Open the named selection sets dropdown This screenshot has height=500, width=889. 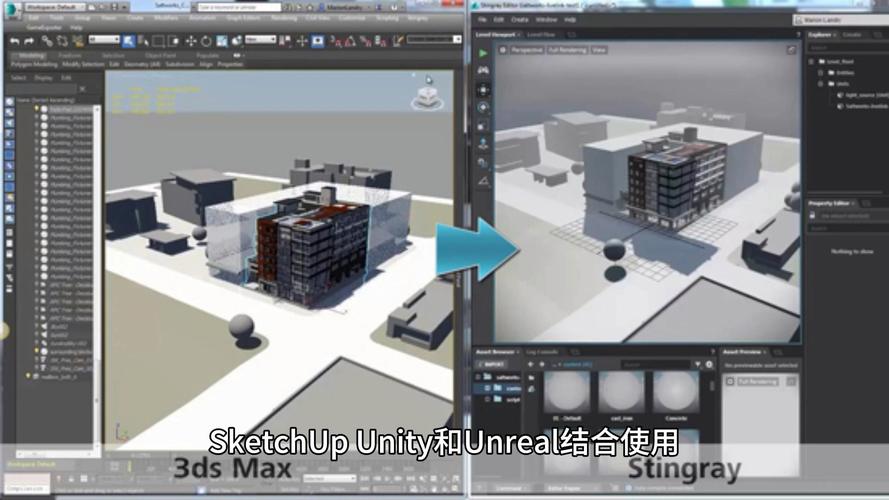point(434,39)
